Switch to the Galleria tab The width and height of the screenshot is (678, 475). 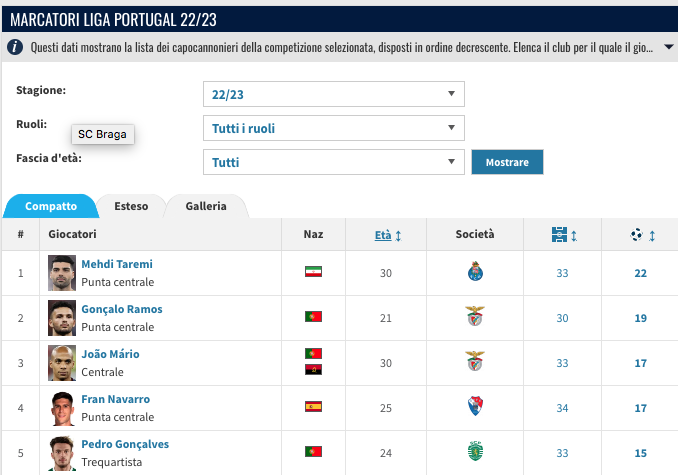click(x=206, y=206)
